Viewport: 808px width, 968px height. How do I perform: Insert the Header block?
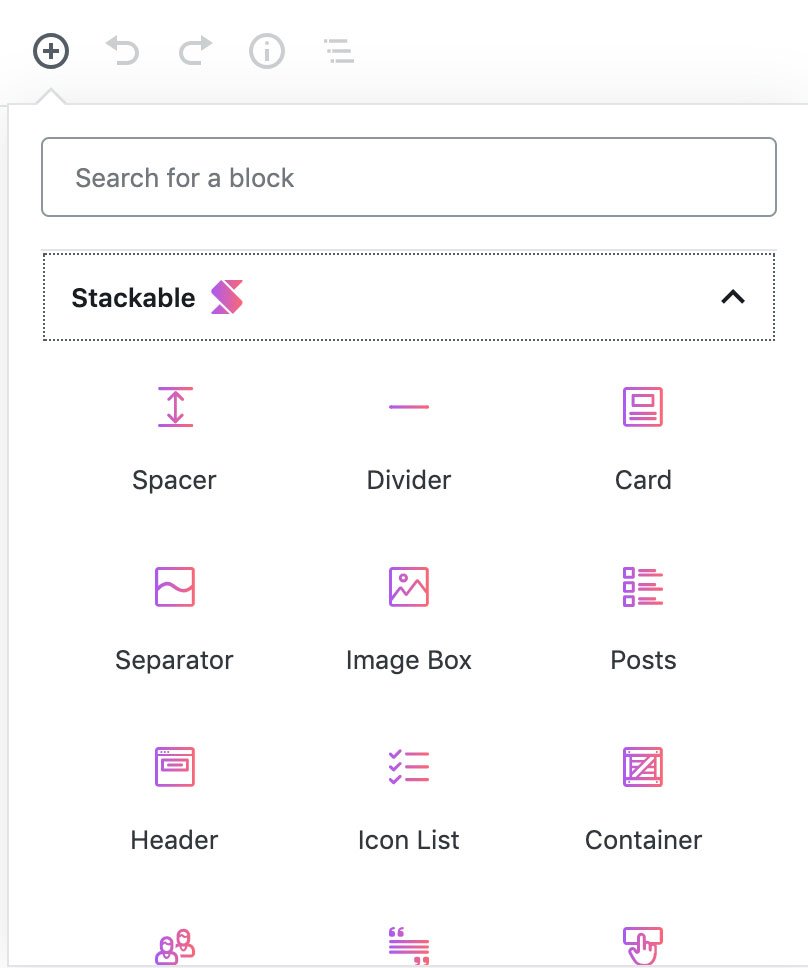(x=175, y=800)
